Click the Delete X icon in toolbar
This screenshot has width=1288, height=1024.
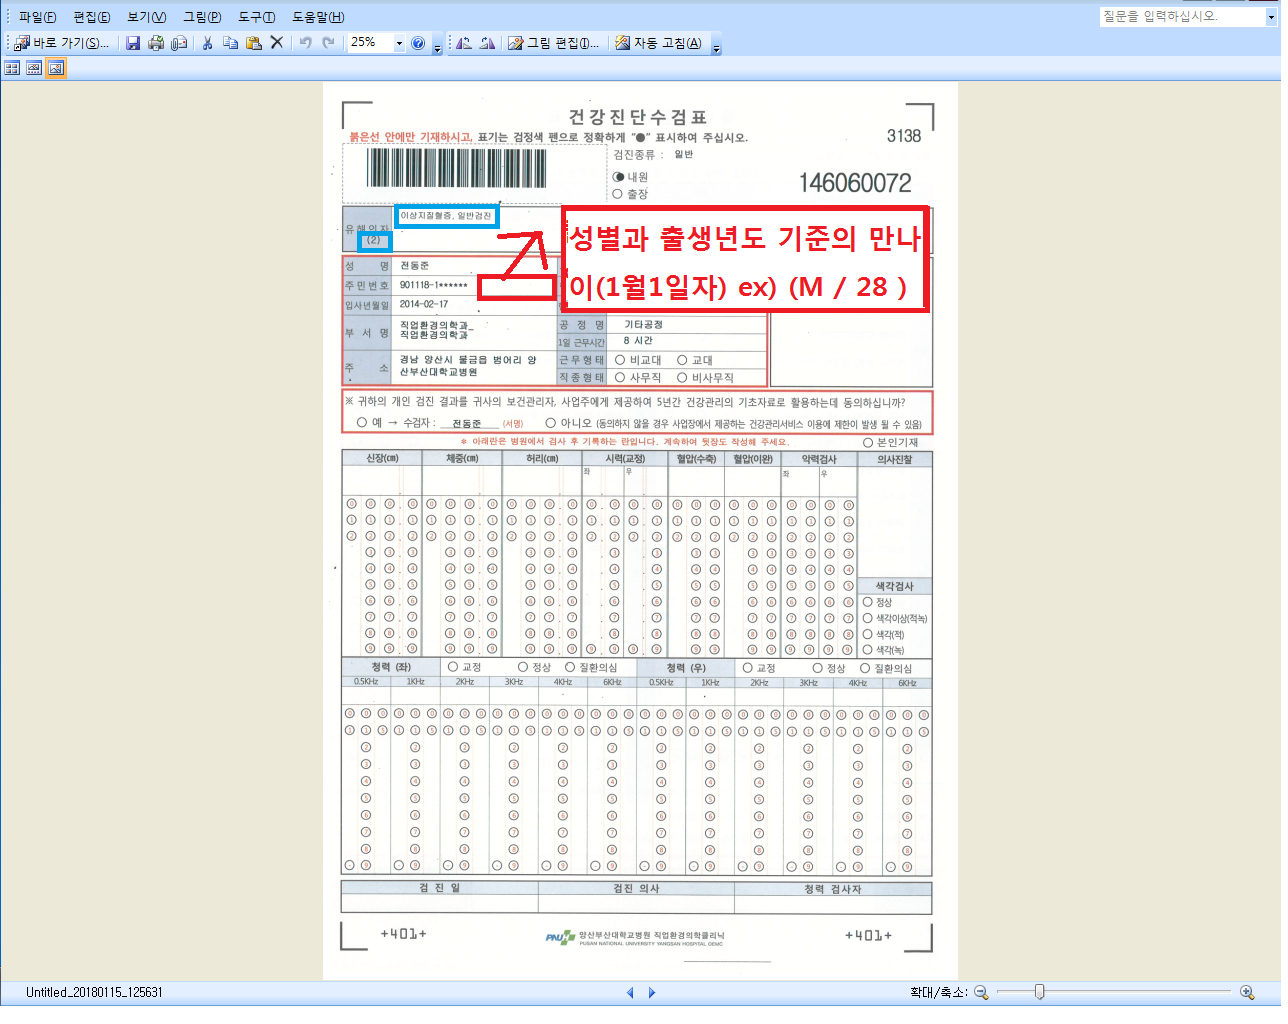pyautogui.click(x=277, y=43)
